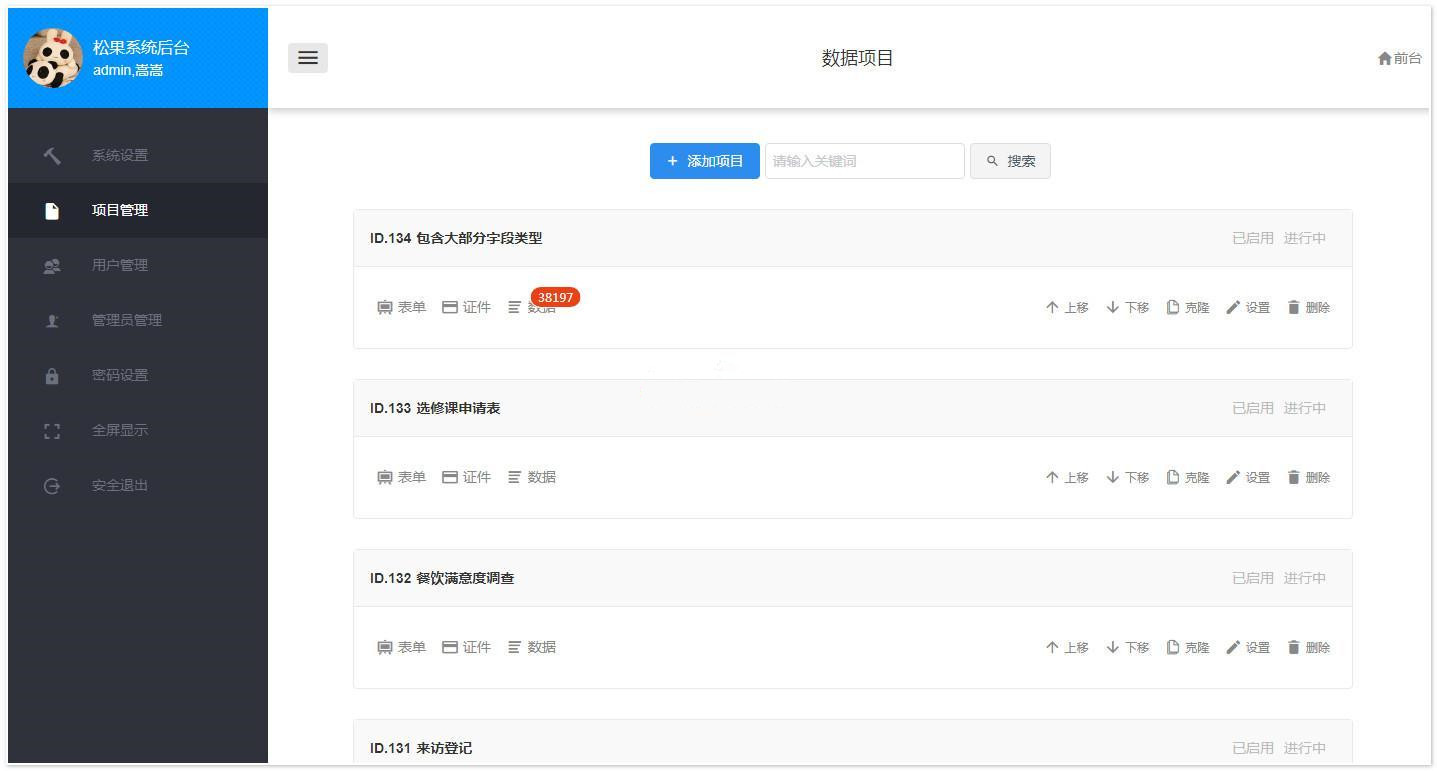Select the 密码设置 lock icon in sidebar

(x=119, y=375)
